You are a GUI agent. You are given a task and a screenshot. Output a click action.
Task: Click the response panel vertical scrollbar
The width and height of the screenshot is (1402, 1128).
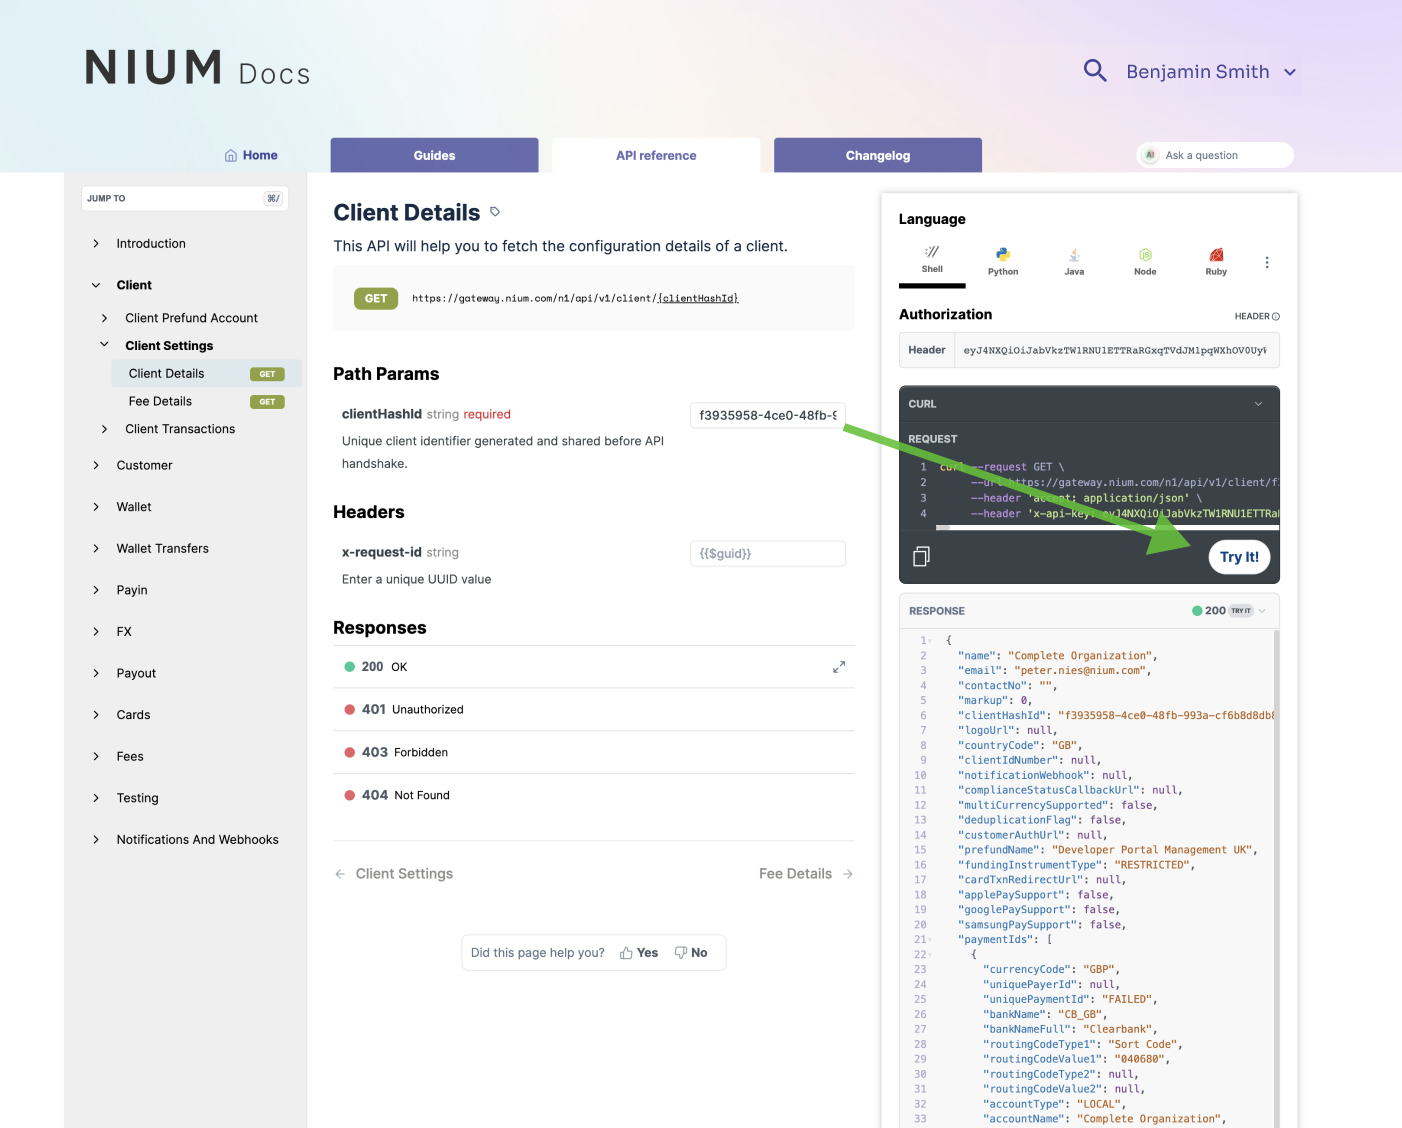1276,880
